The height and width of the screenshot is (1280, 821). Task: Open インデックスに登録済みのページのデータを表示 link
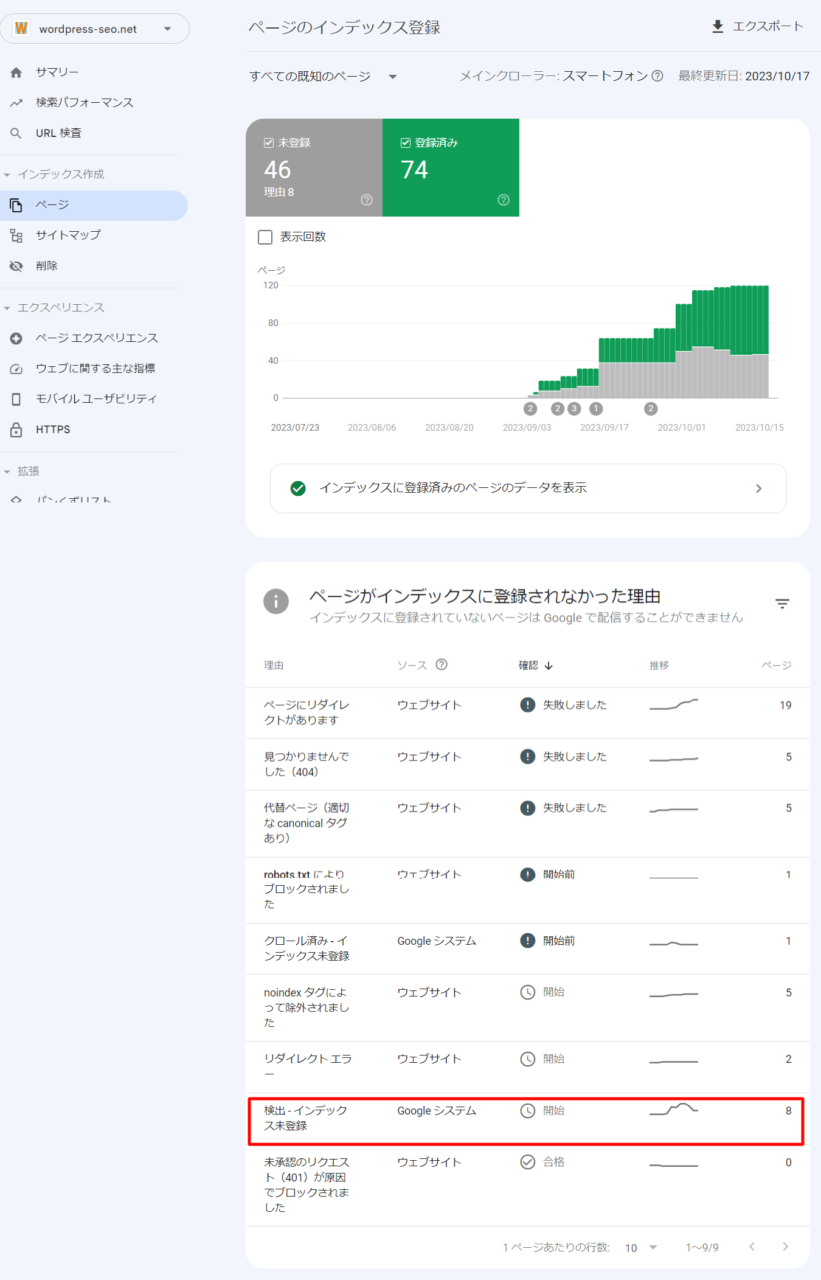click(528, 489)
